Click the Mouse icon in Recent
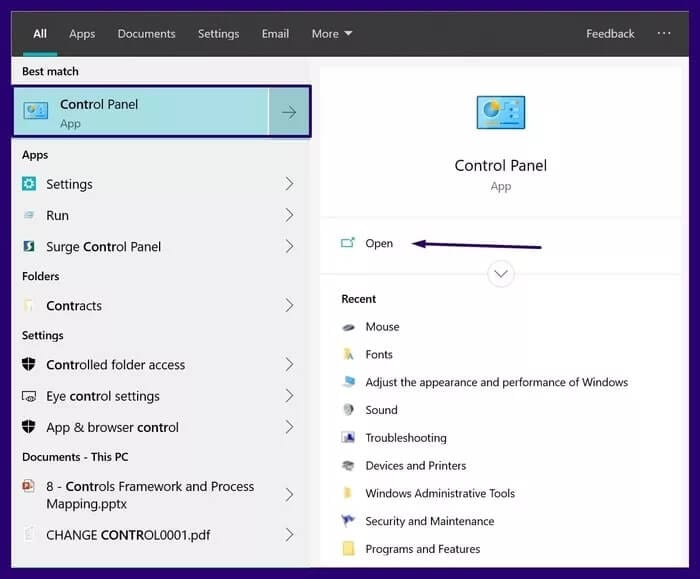 click(348, 327)
